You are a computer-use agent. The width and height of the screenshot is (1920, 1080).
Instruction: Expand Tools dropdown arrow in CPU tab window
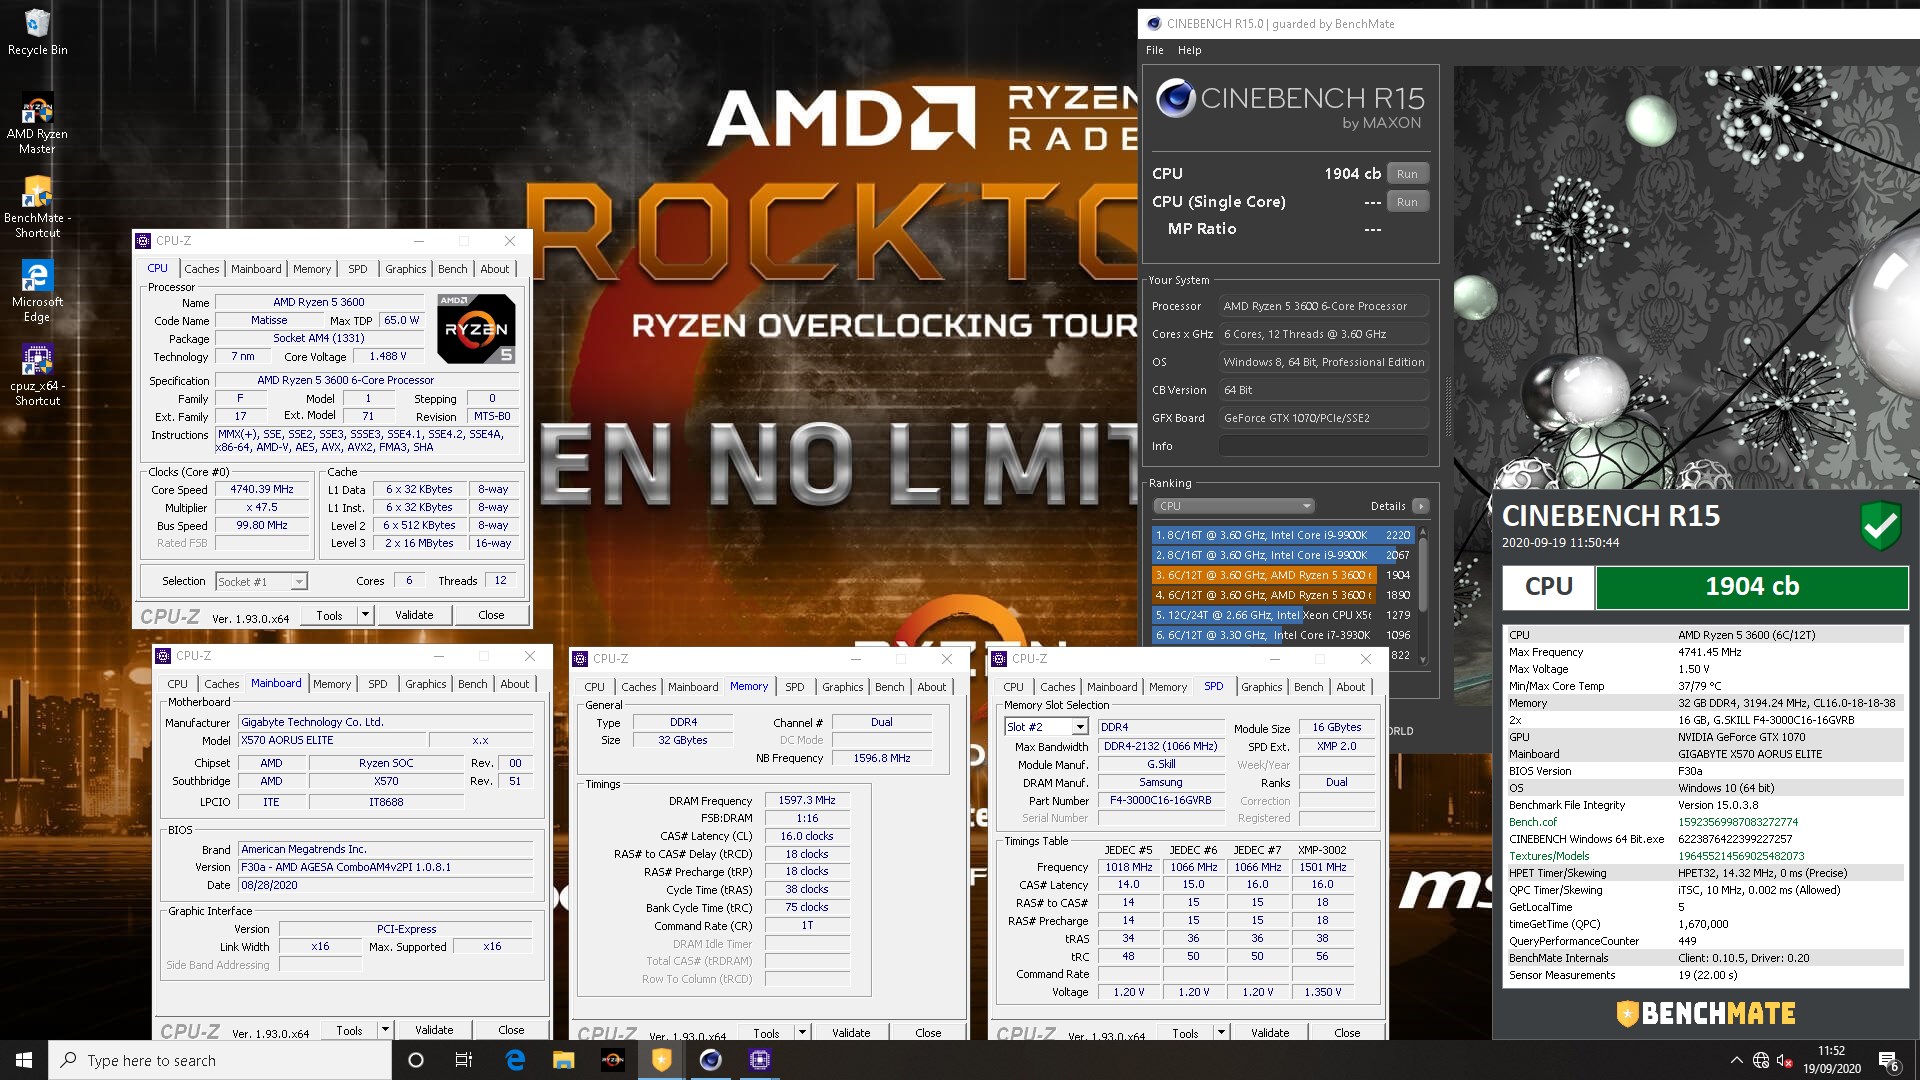point(365,615)
